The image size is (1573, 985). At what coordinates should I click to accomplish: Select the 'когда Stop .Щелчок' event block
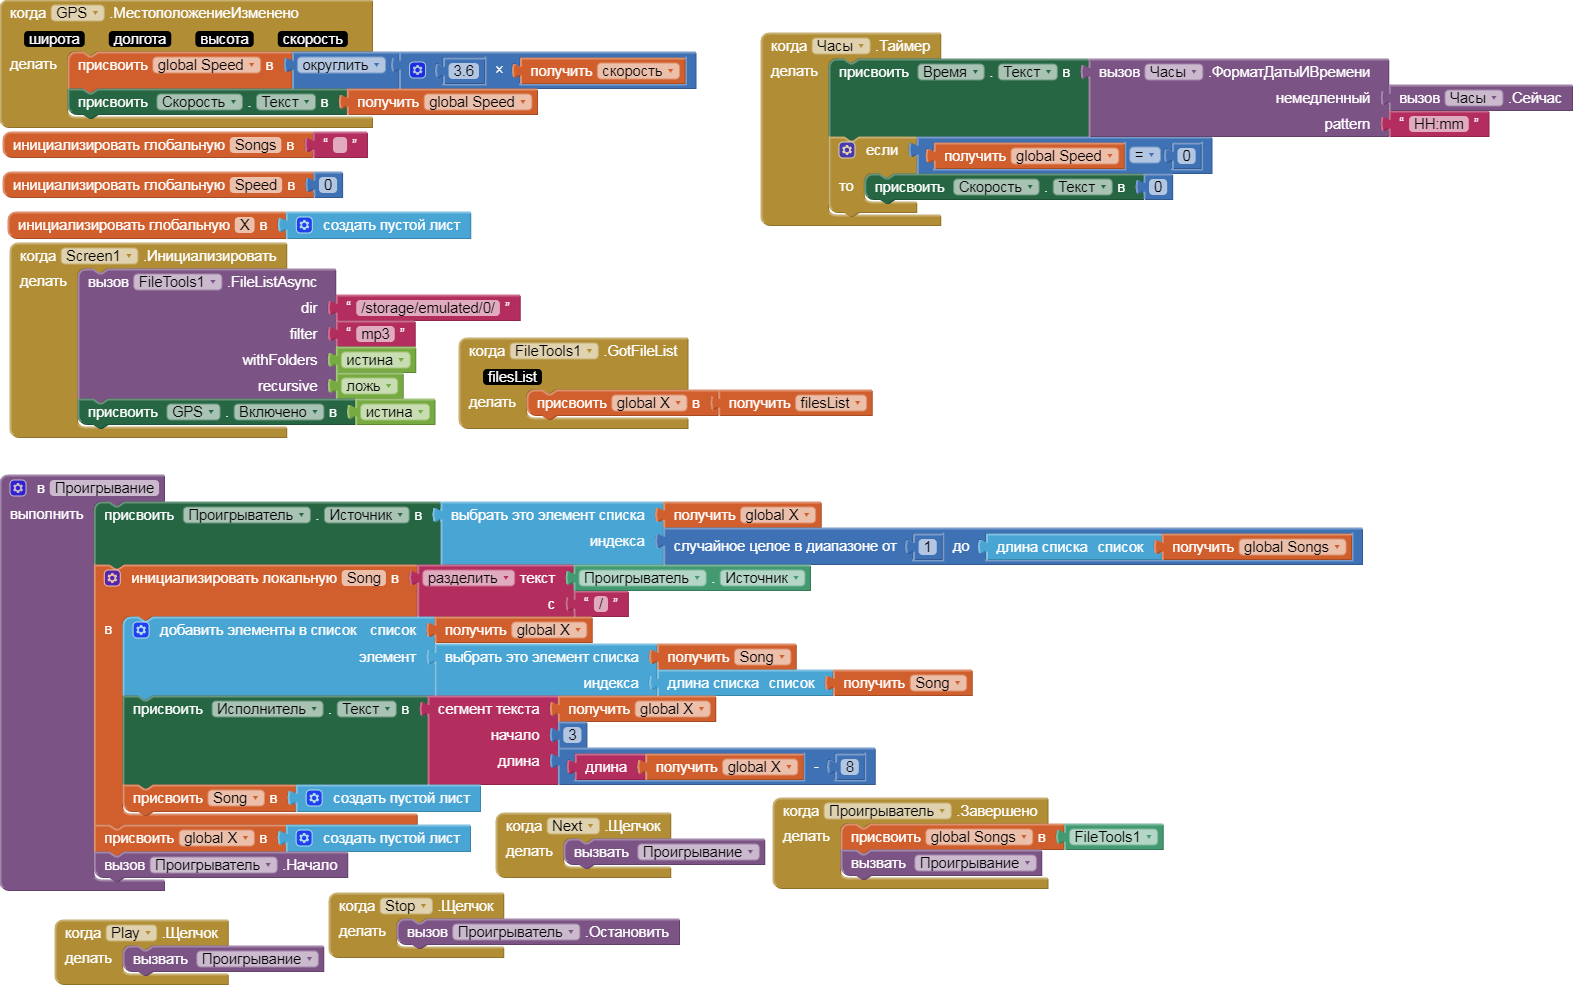click(355, 906)
